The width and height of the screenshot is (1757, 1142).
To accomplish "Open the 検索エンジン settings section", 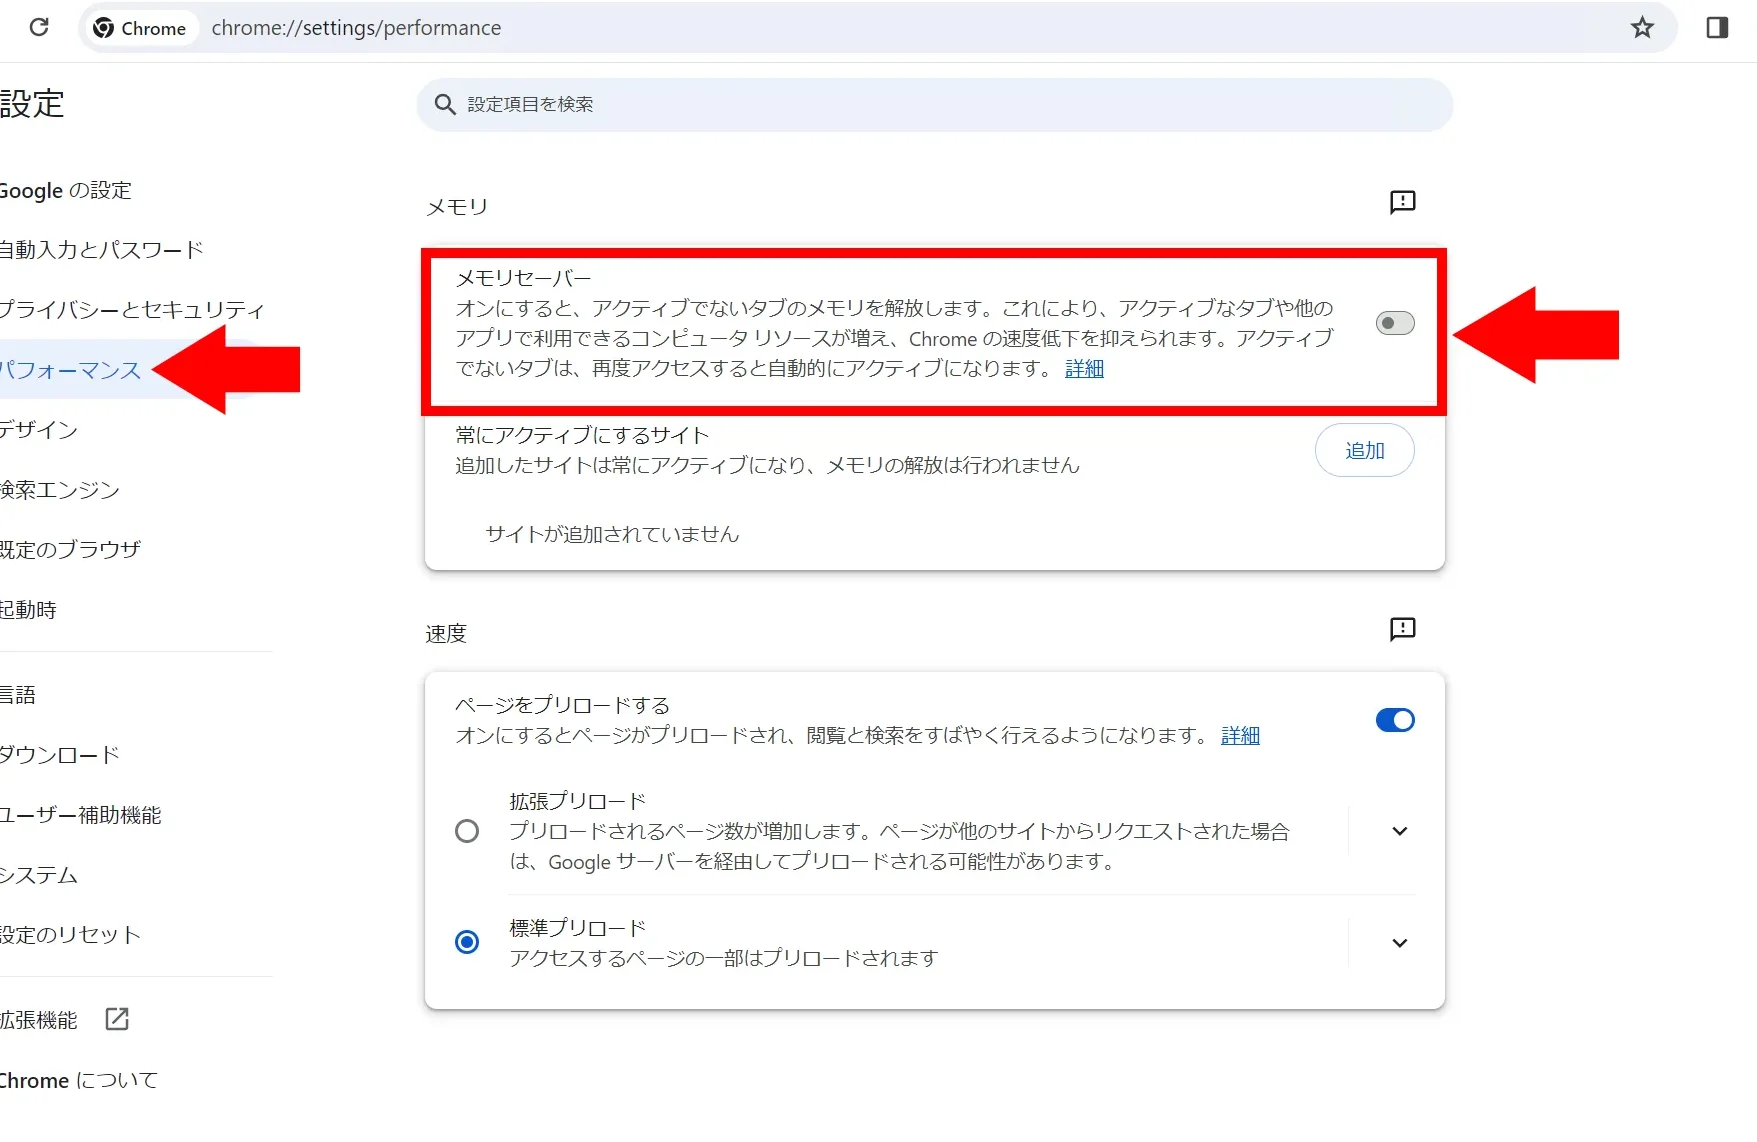I will [60, 490].
